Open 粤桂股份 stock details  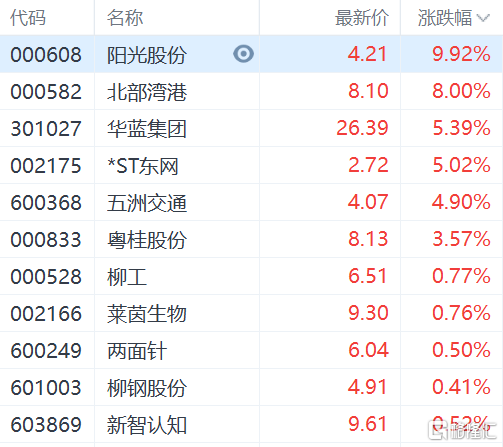147,240
